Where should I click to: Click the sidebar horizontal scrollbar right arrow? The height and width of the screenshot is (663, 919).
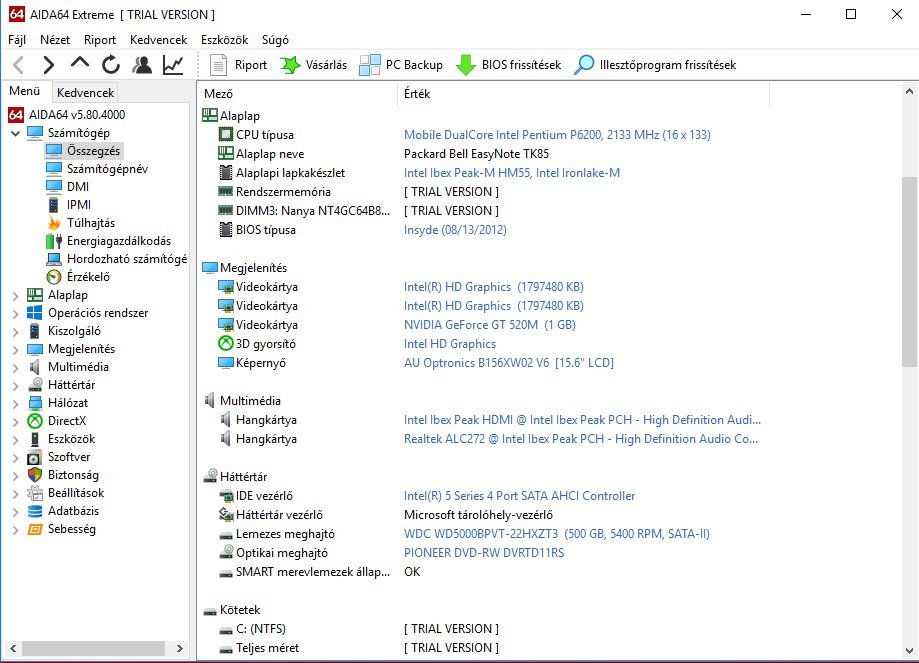(180, 648)
